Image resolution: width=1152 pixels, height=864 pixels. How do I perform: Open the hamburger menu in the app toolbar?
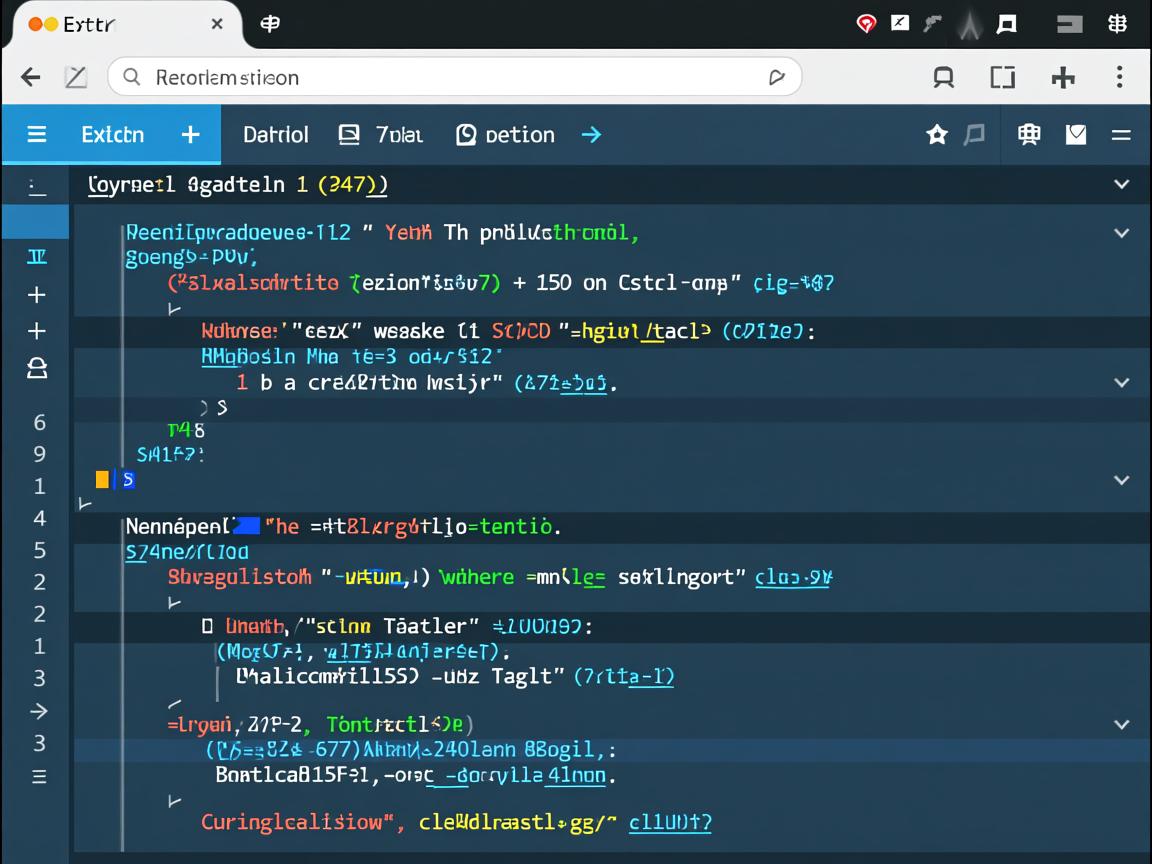pos(37,135)
